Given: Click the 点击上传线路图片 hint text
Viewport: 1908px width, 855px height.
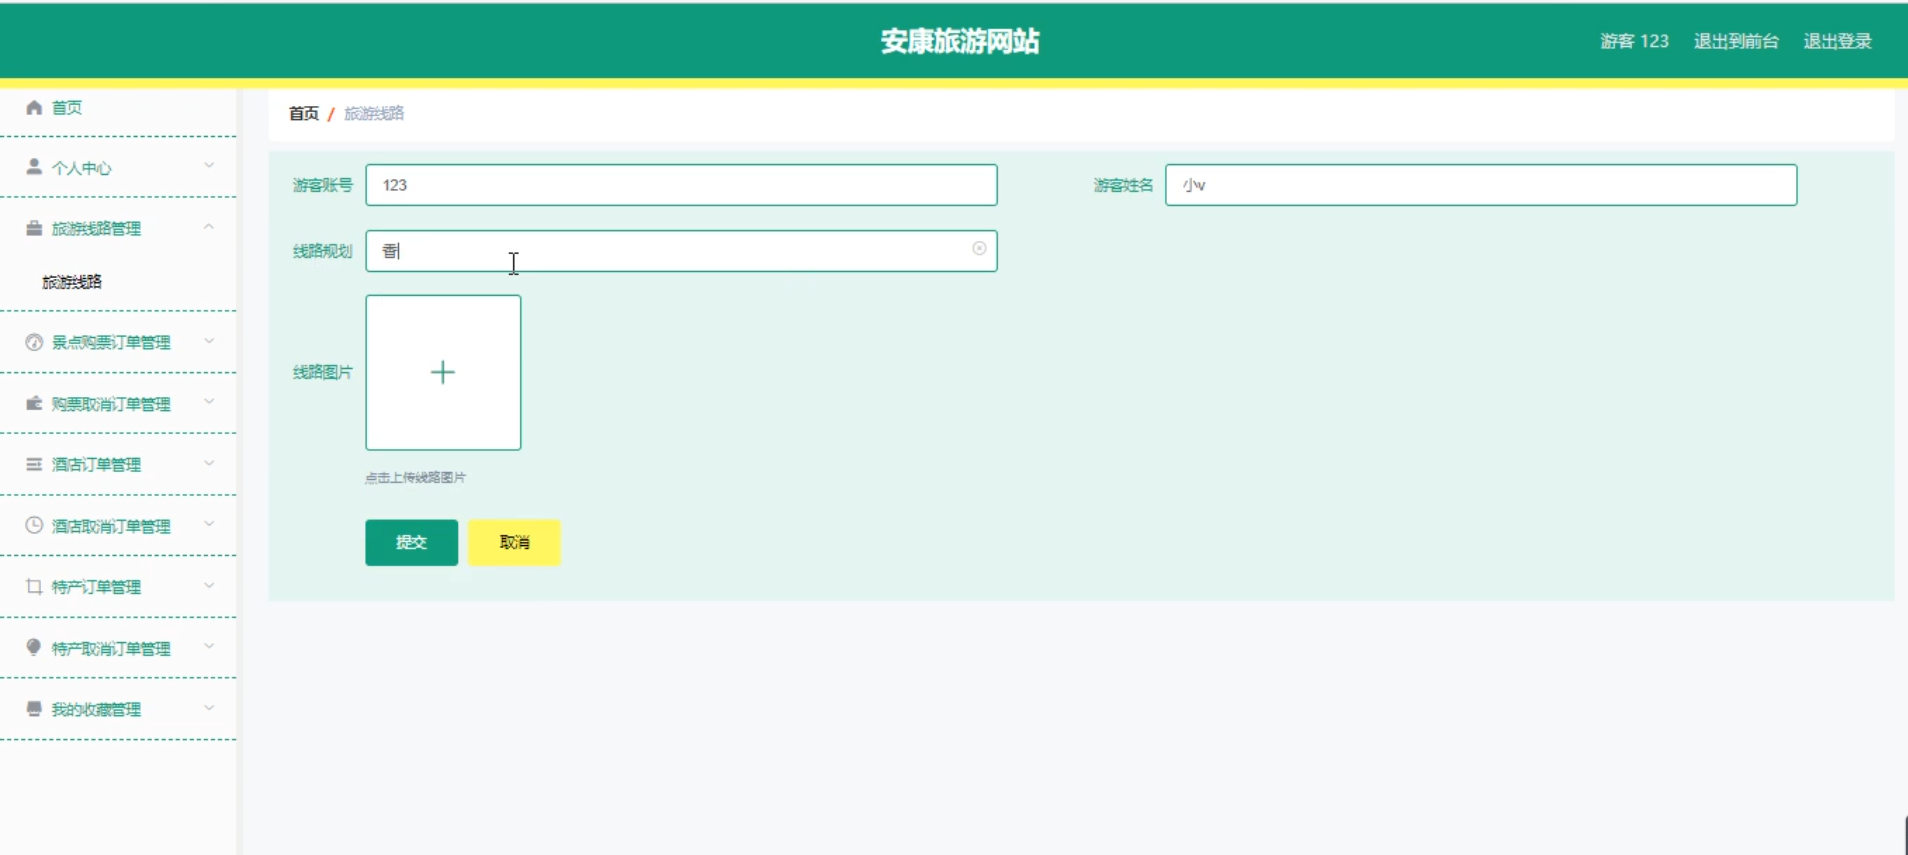Looking at the screenshot, I should tap(415, 478).
